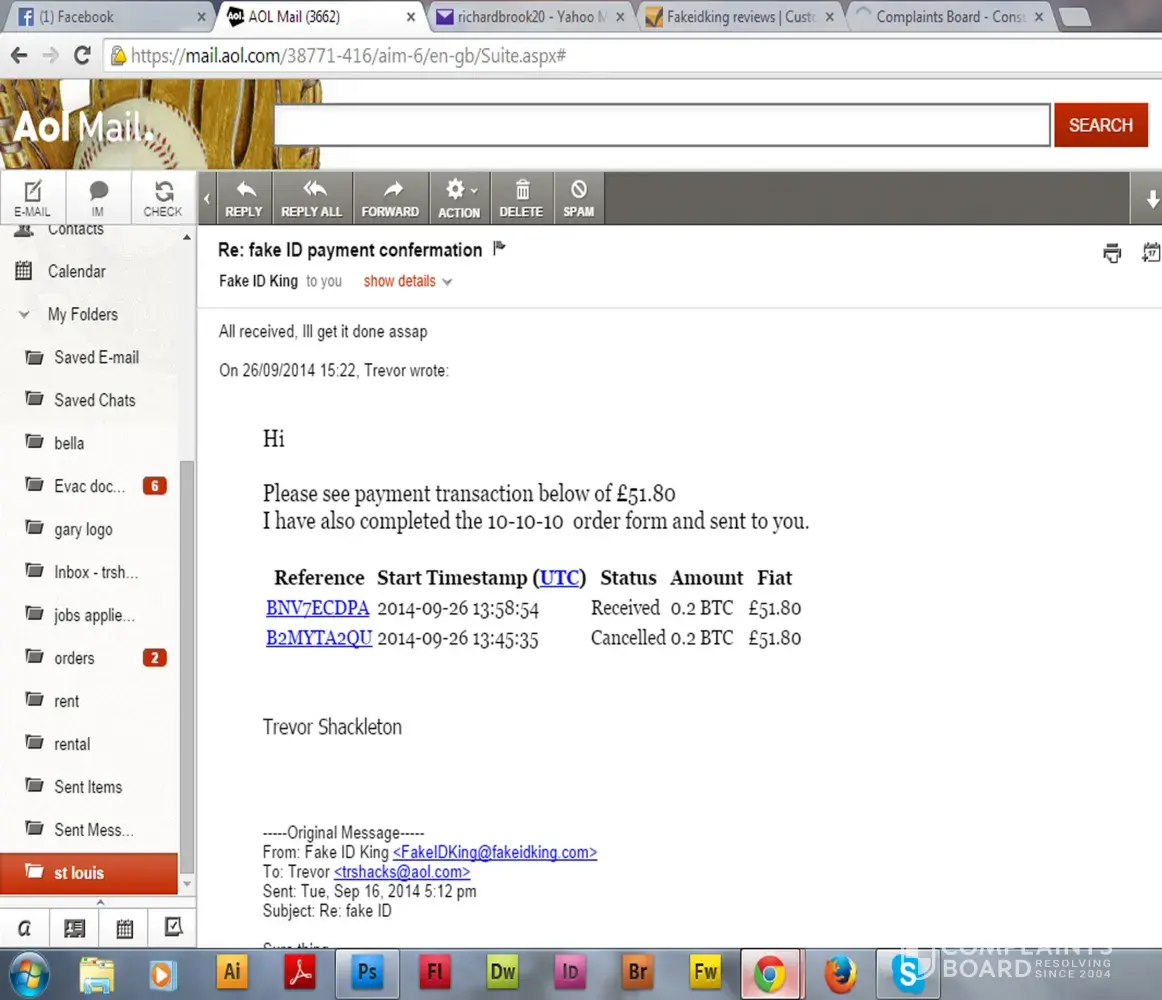Image resolution: width=1162 pixels, height=1000 pixels.
Task: Open rent folder
Action: click(x=66, y=701)
